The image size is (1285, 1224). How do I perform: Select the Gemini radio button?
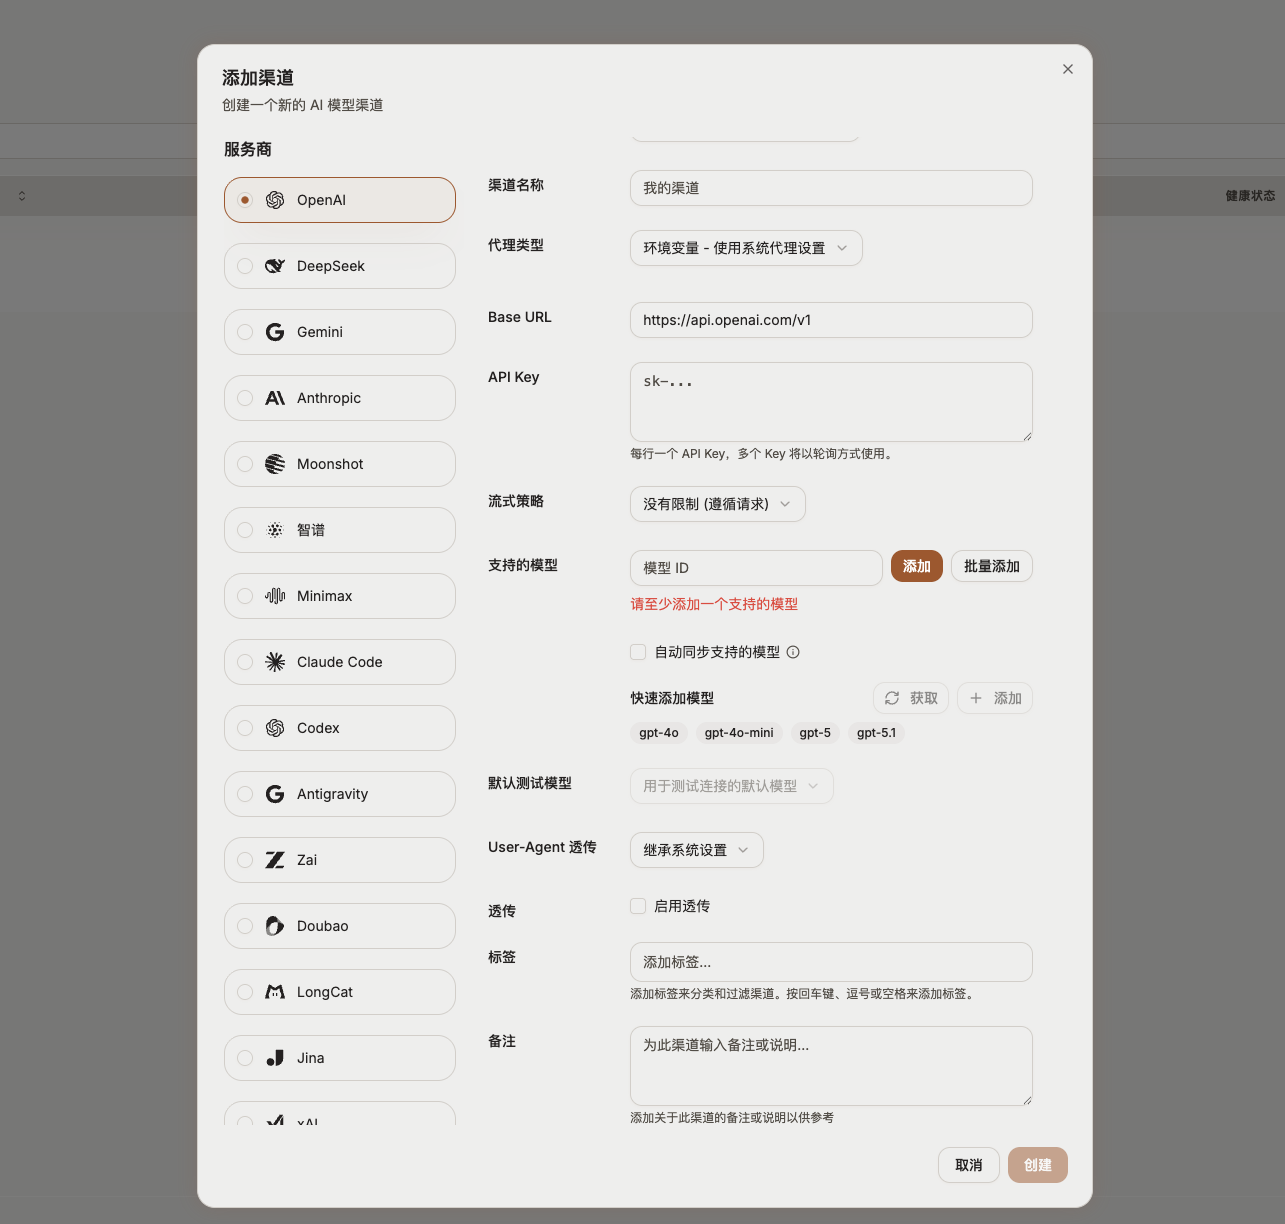tap(245, 332)
